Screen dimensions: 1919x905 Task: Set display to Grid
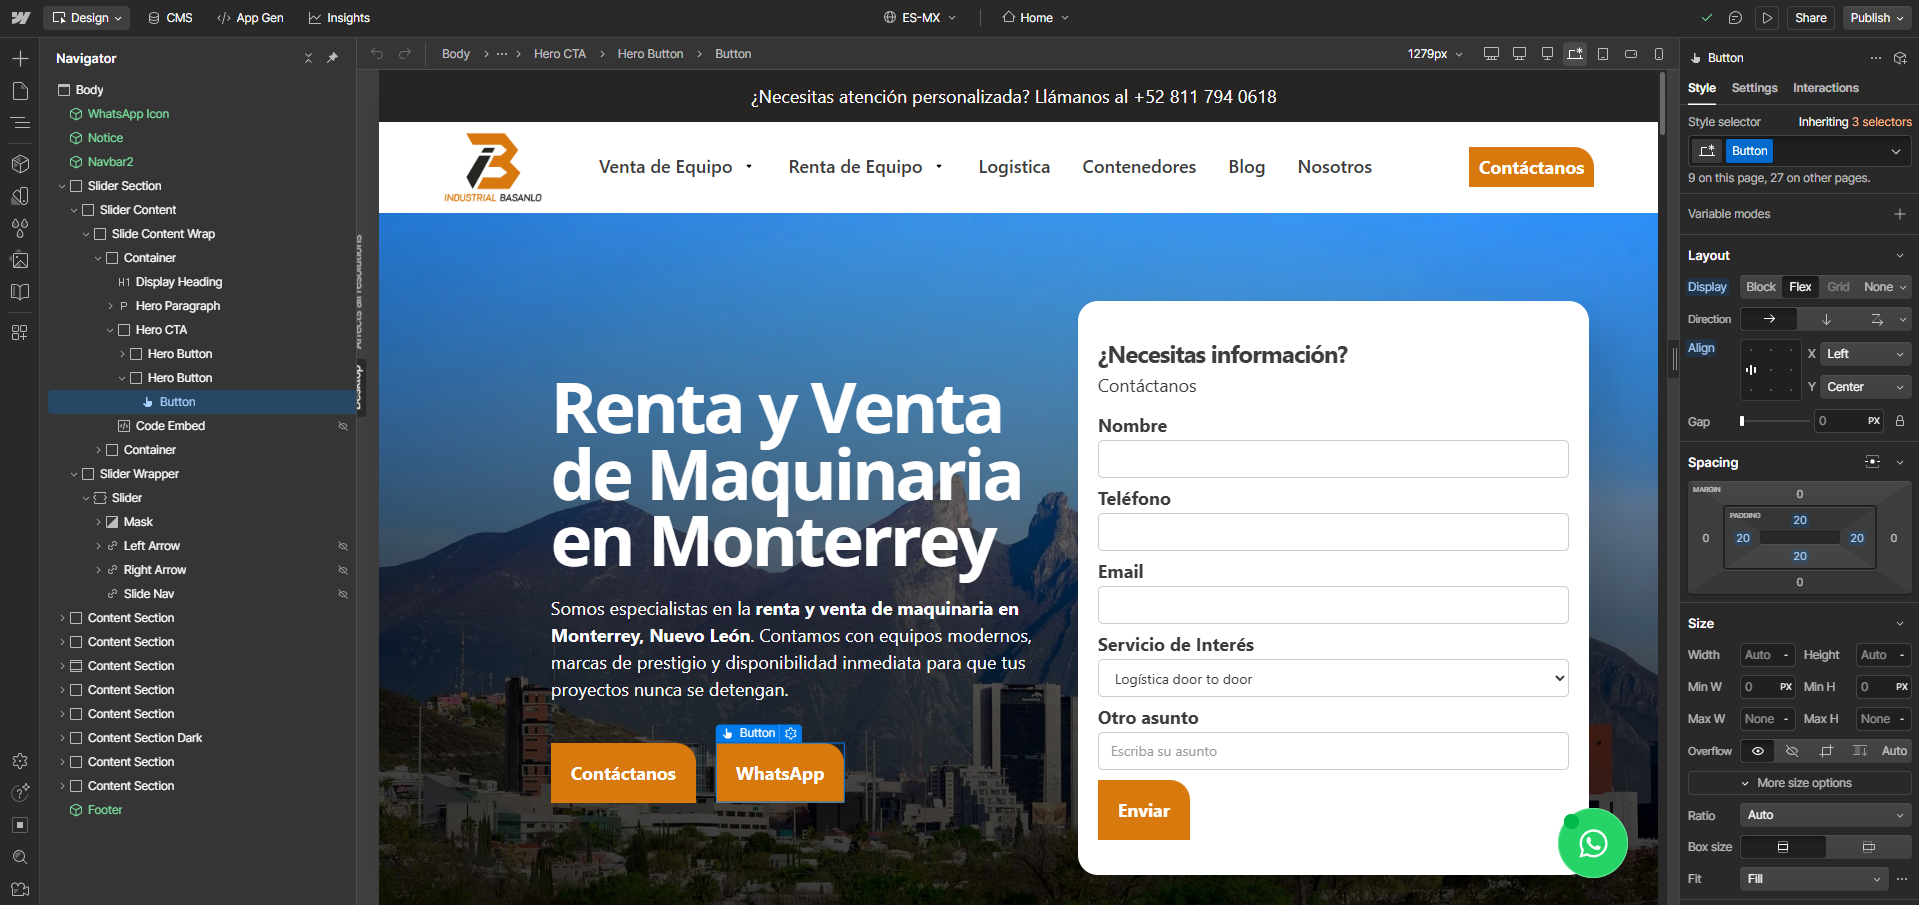click(1838, 287)
